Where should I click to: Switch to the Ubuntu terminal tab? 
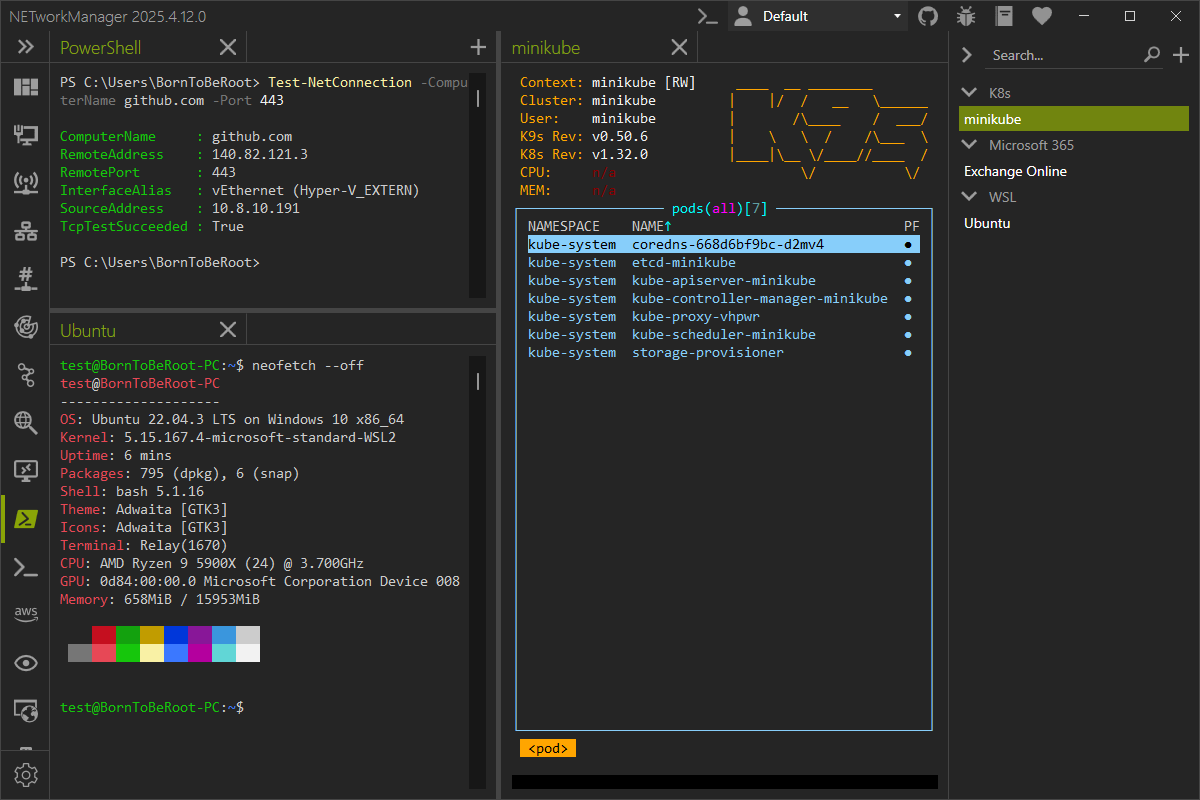(86, 330)
